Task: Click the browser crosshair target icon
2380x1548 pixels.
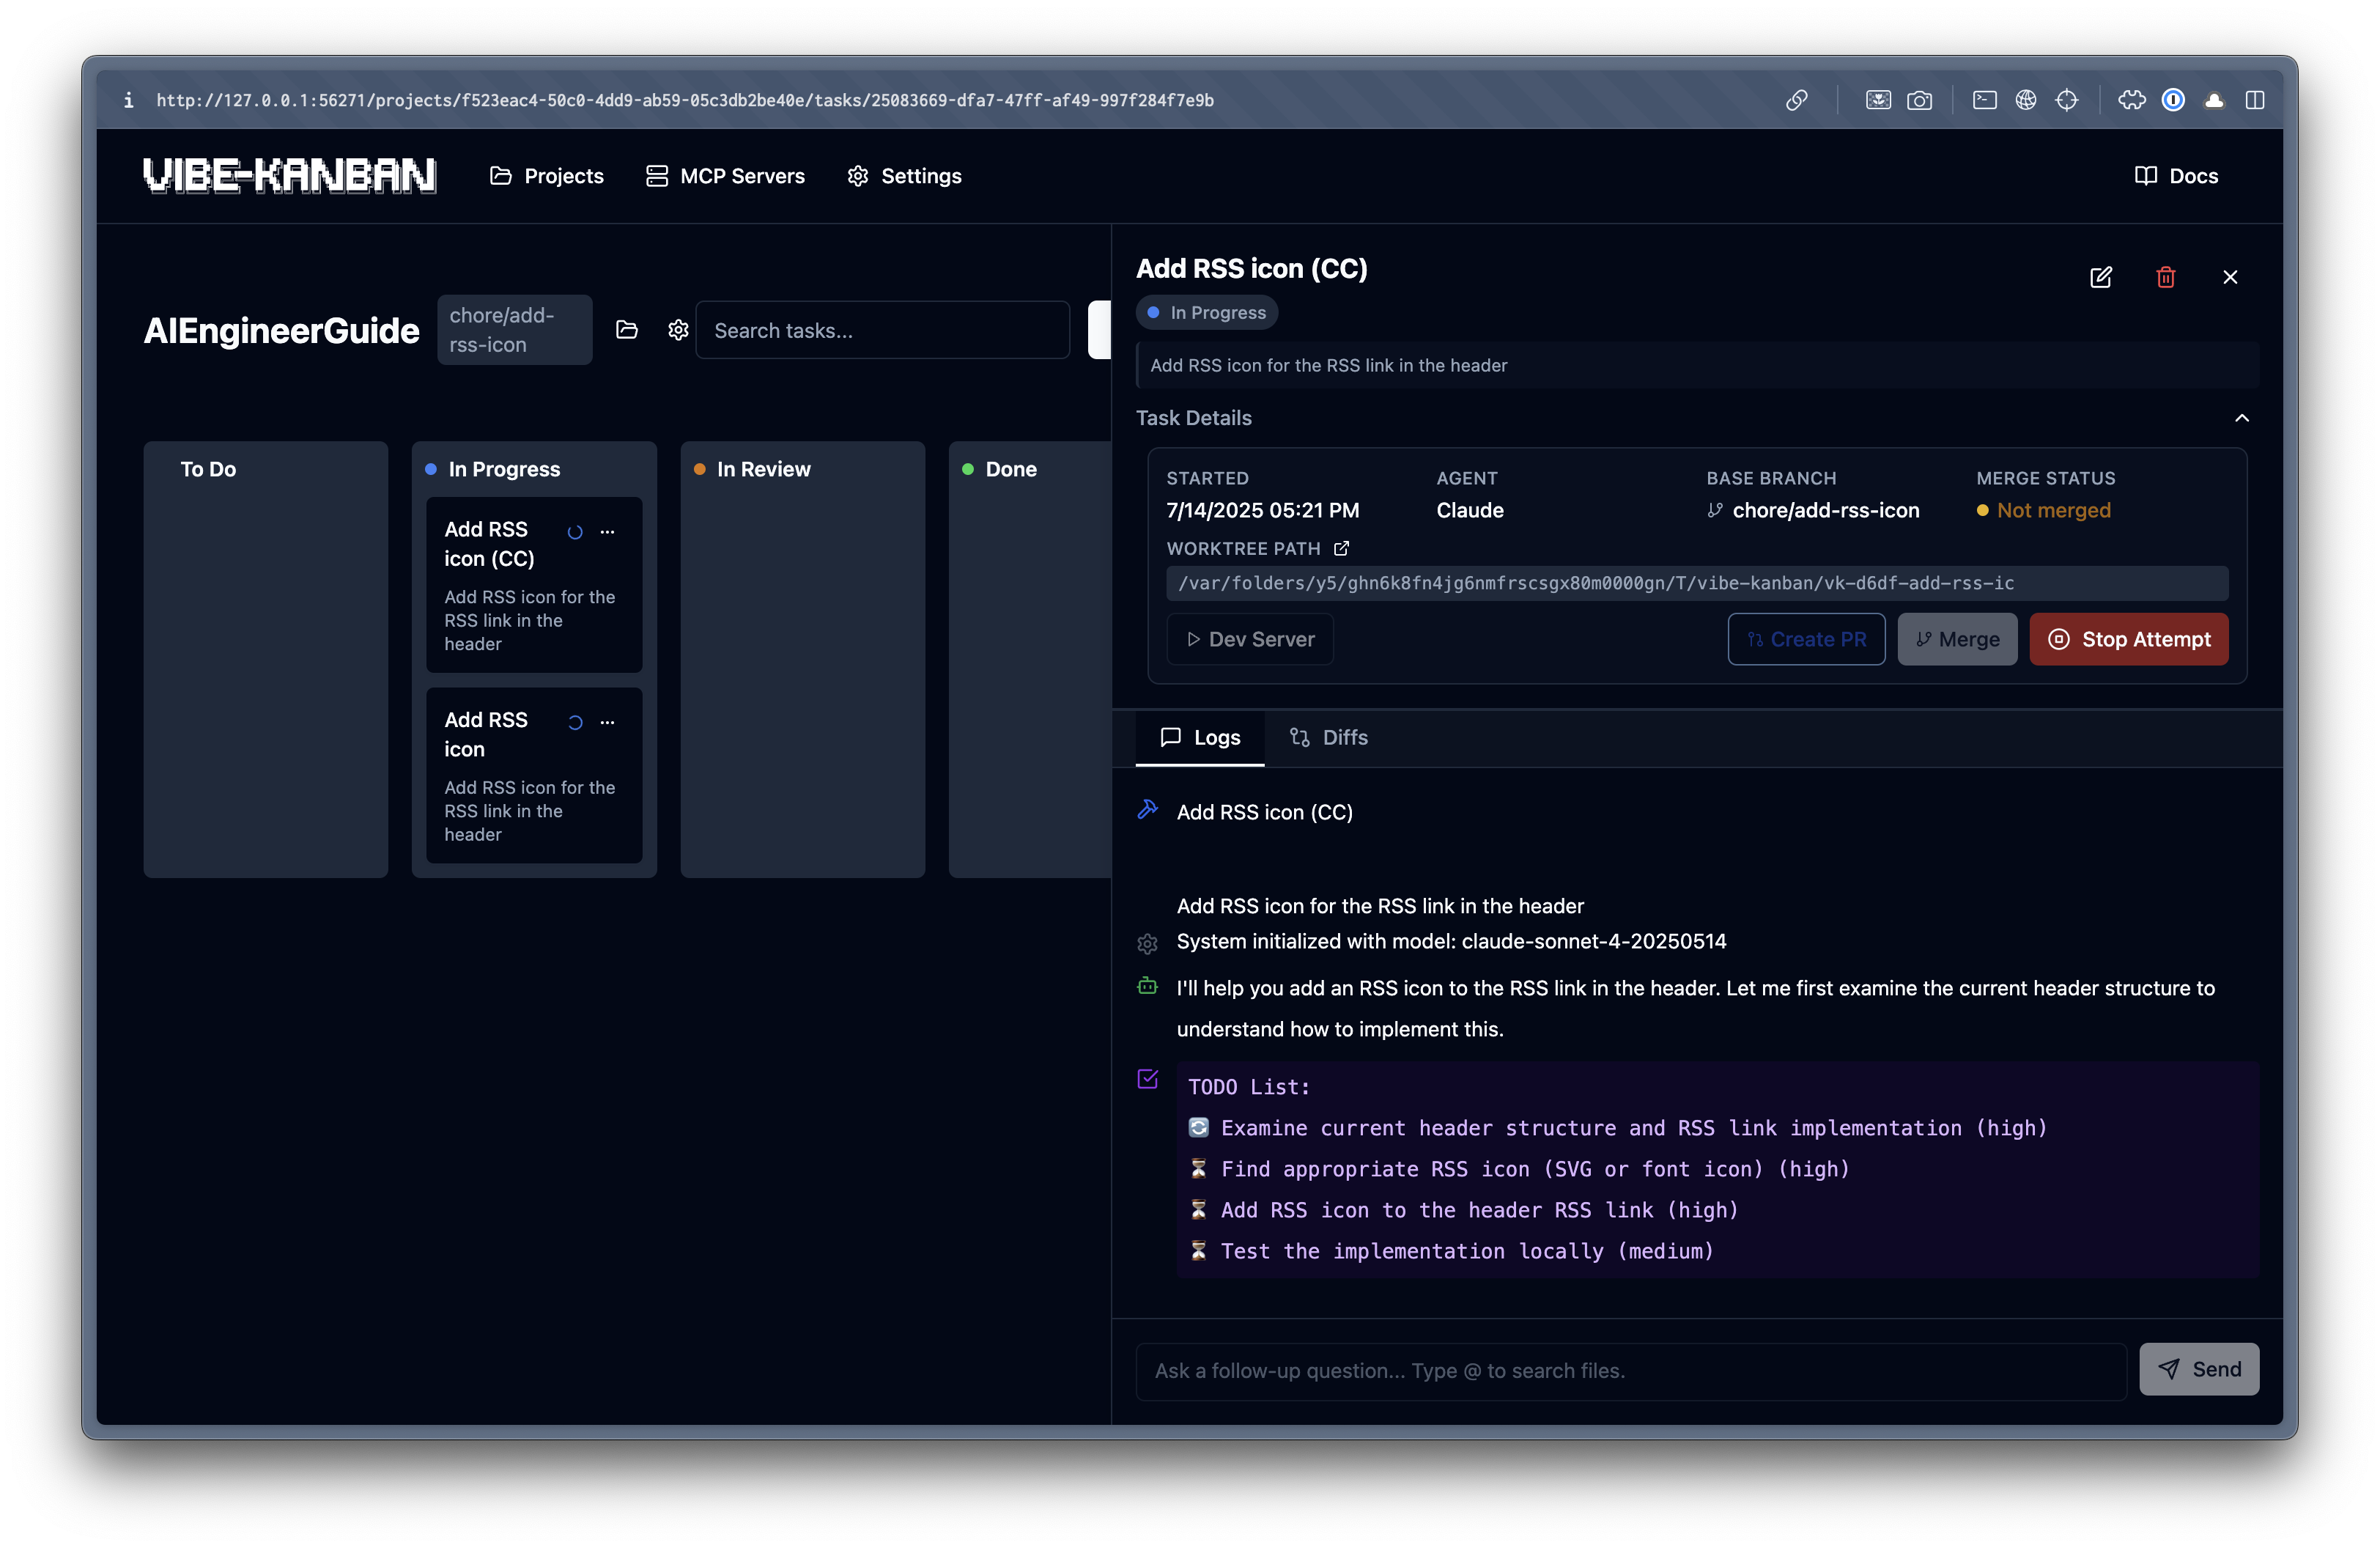Action: point(2067,100)
